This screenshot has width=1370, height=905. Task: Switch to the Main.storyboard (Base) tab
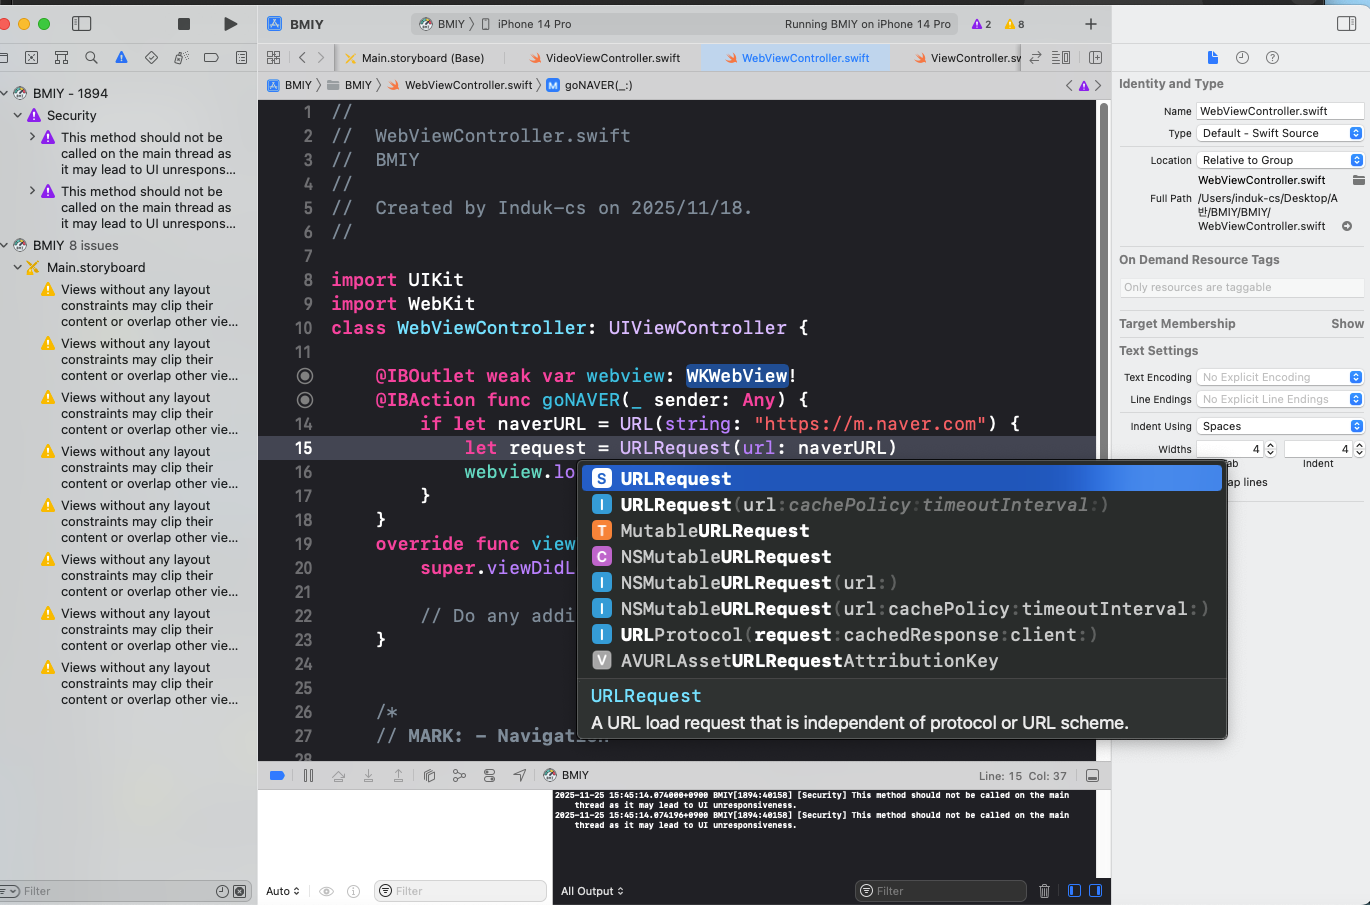click(422, 58)
